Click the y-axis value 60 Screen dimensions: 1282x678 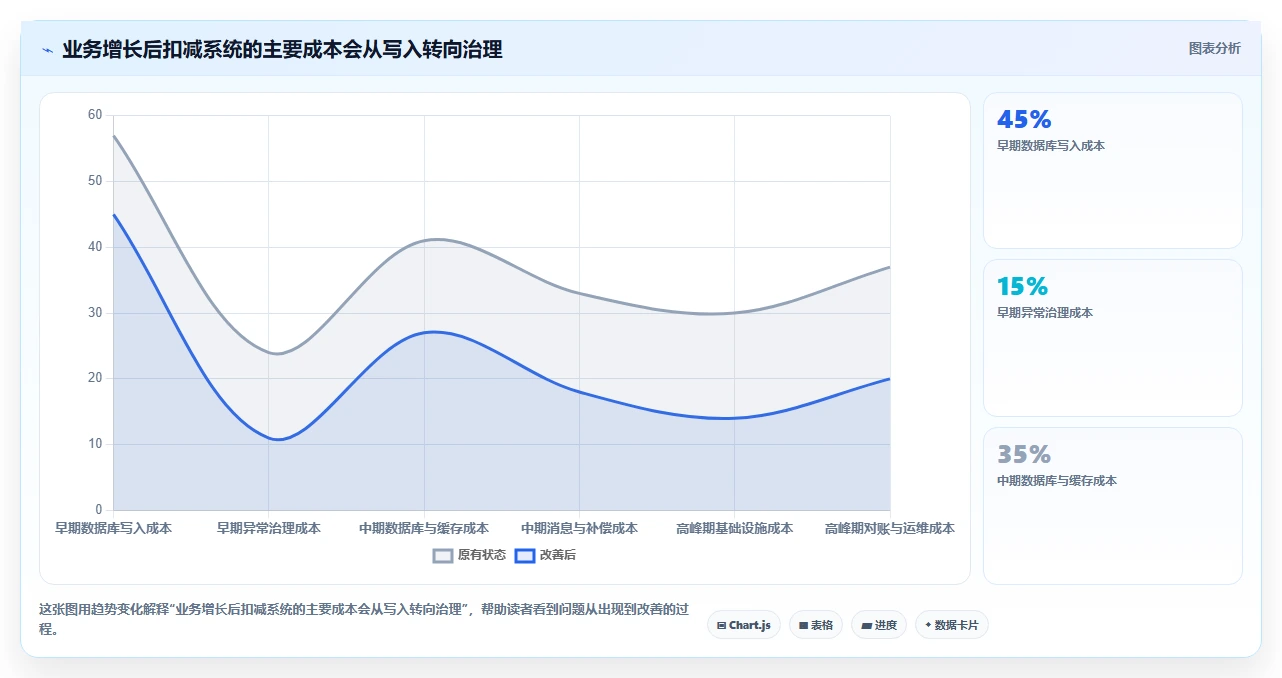95,115
